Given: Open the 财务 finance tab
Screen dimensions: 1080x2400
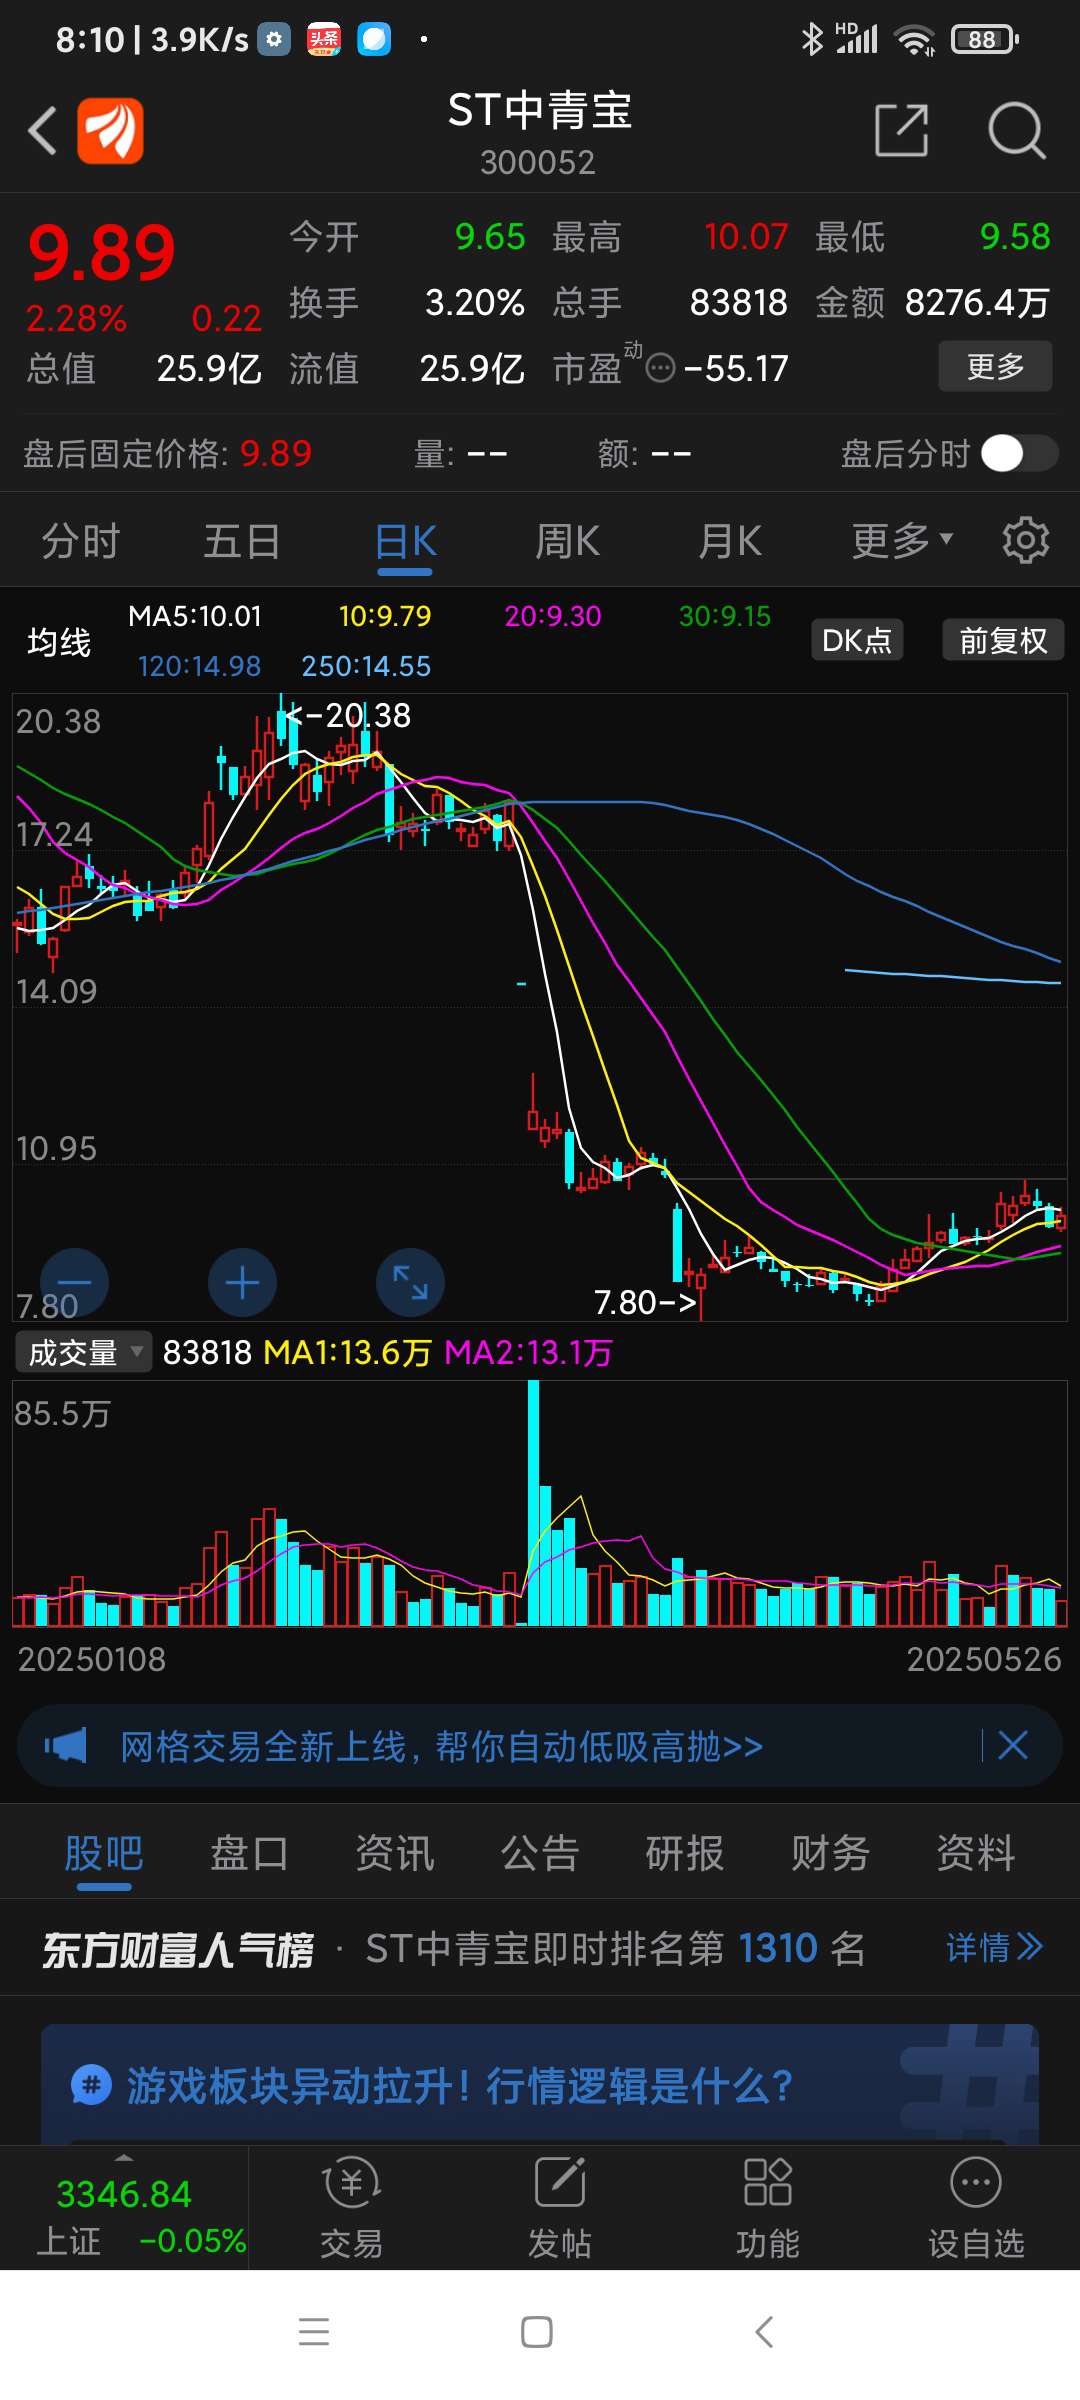Looking at the screenshot, I should click(x=830, y=1853).
